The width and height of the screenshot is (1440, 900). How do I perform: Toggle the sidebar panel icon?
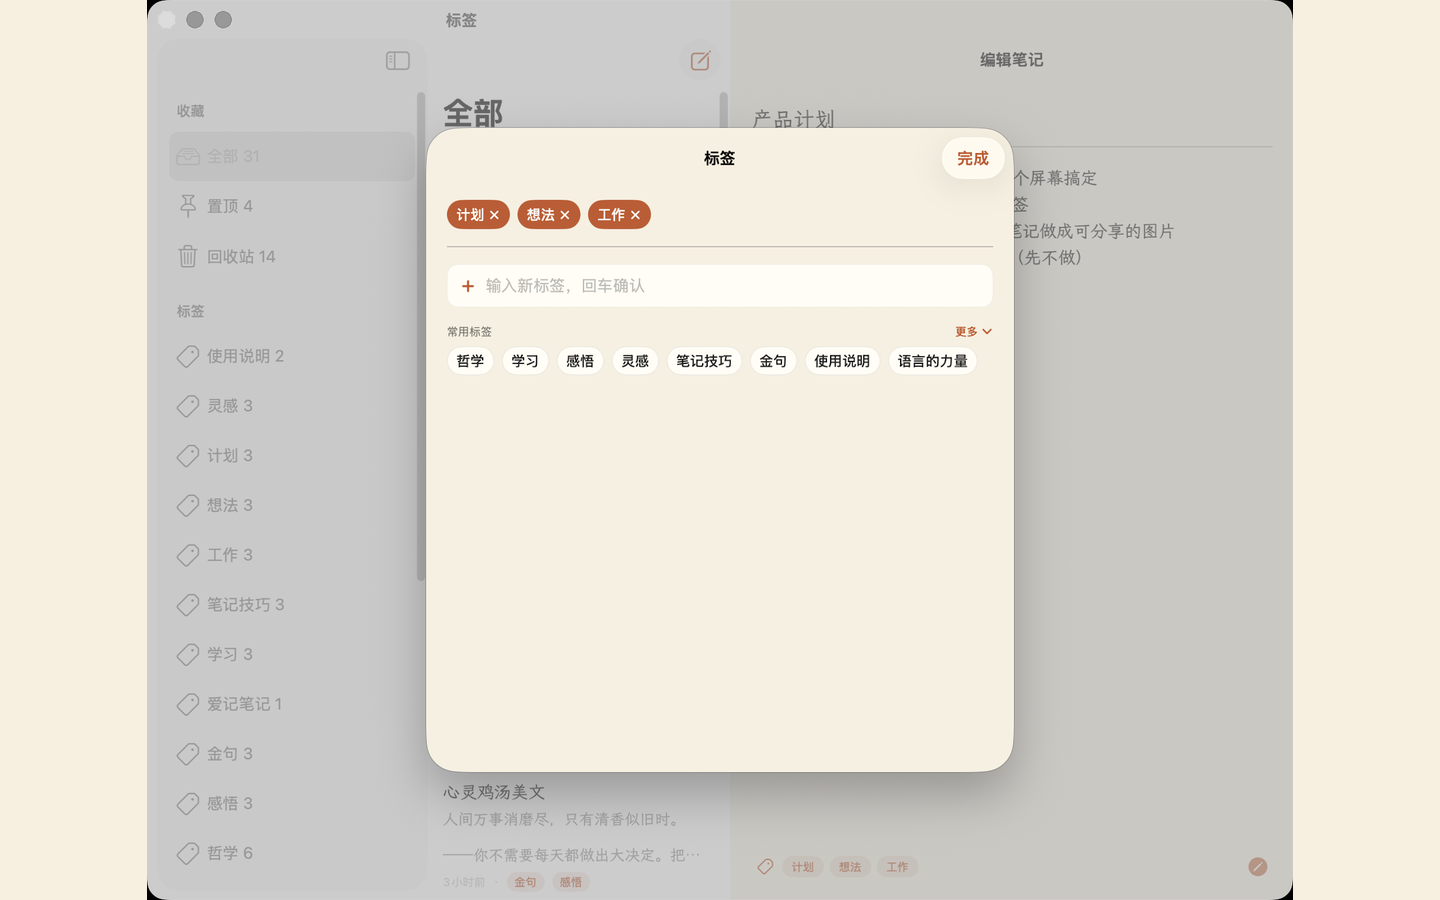(x=398, y=61)
